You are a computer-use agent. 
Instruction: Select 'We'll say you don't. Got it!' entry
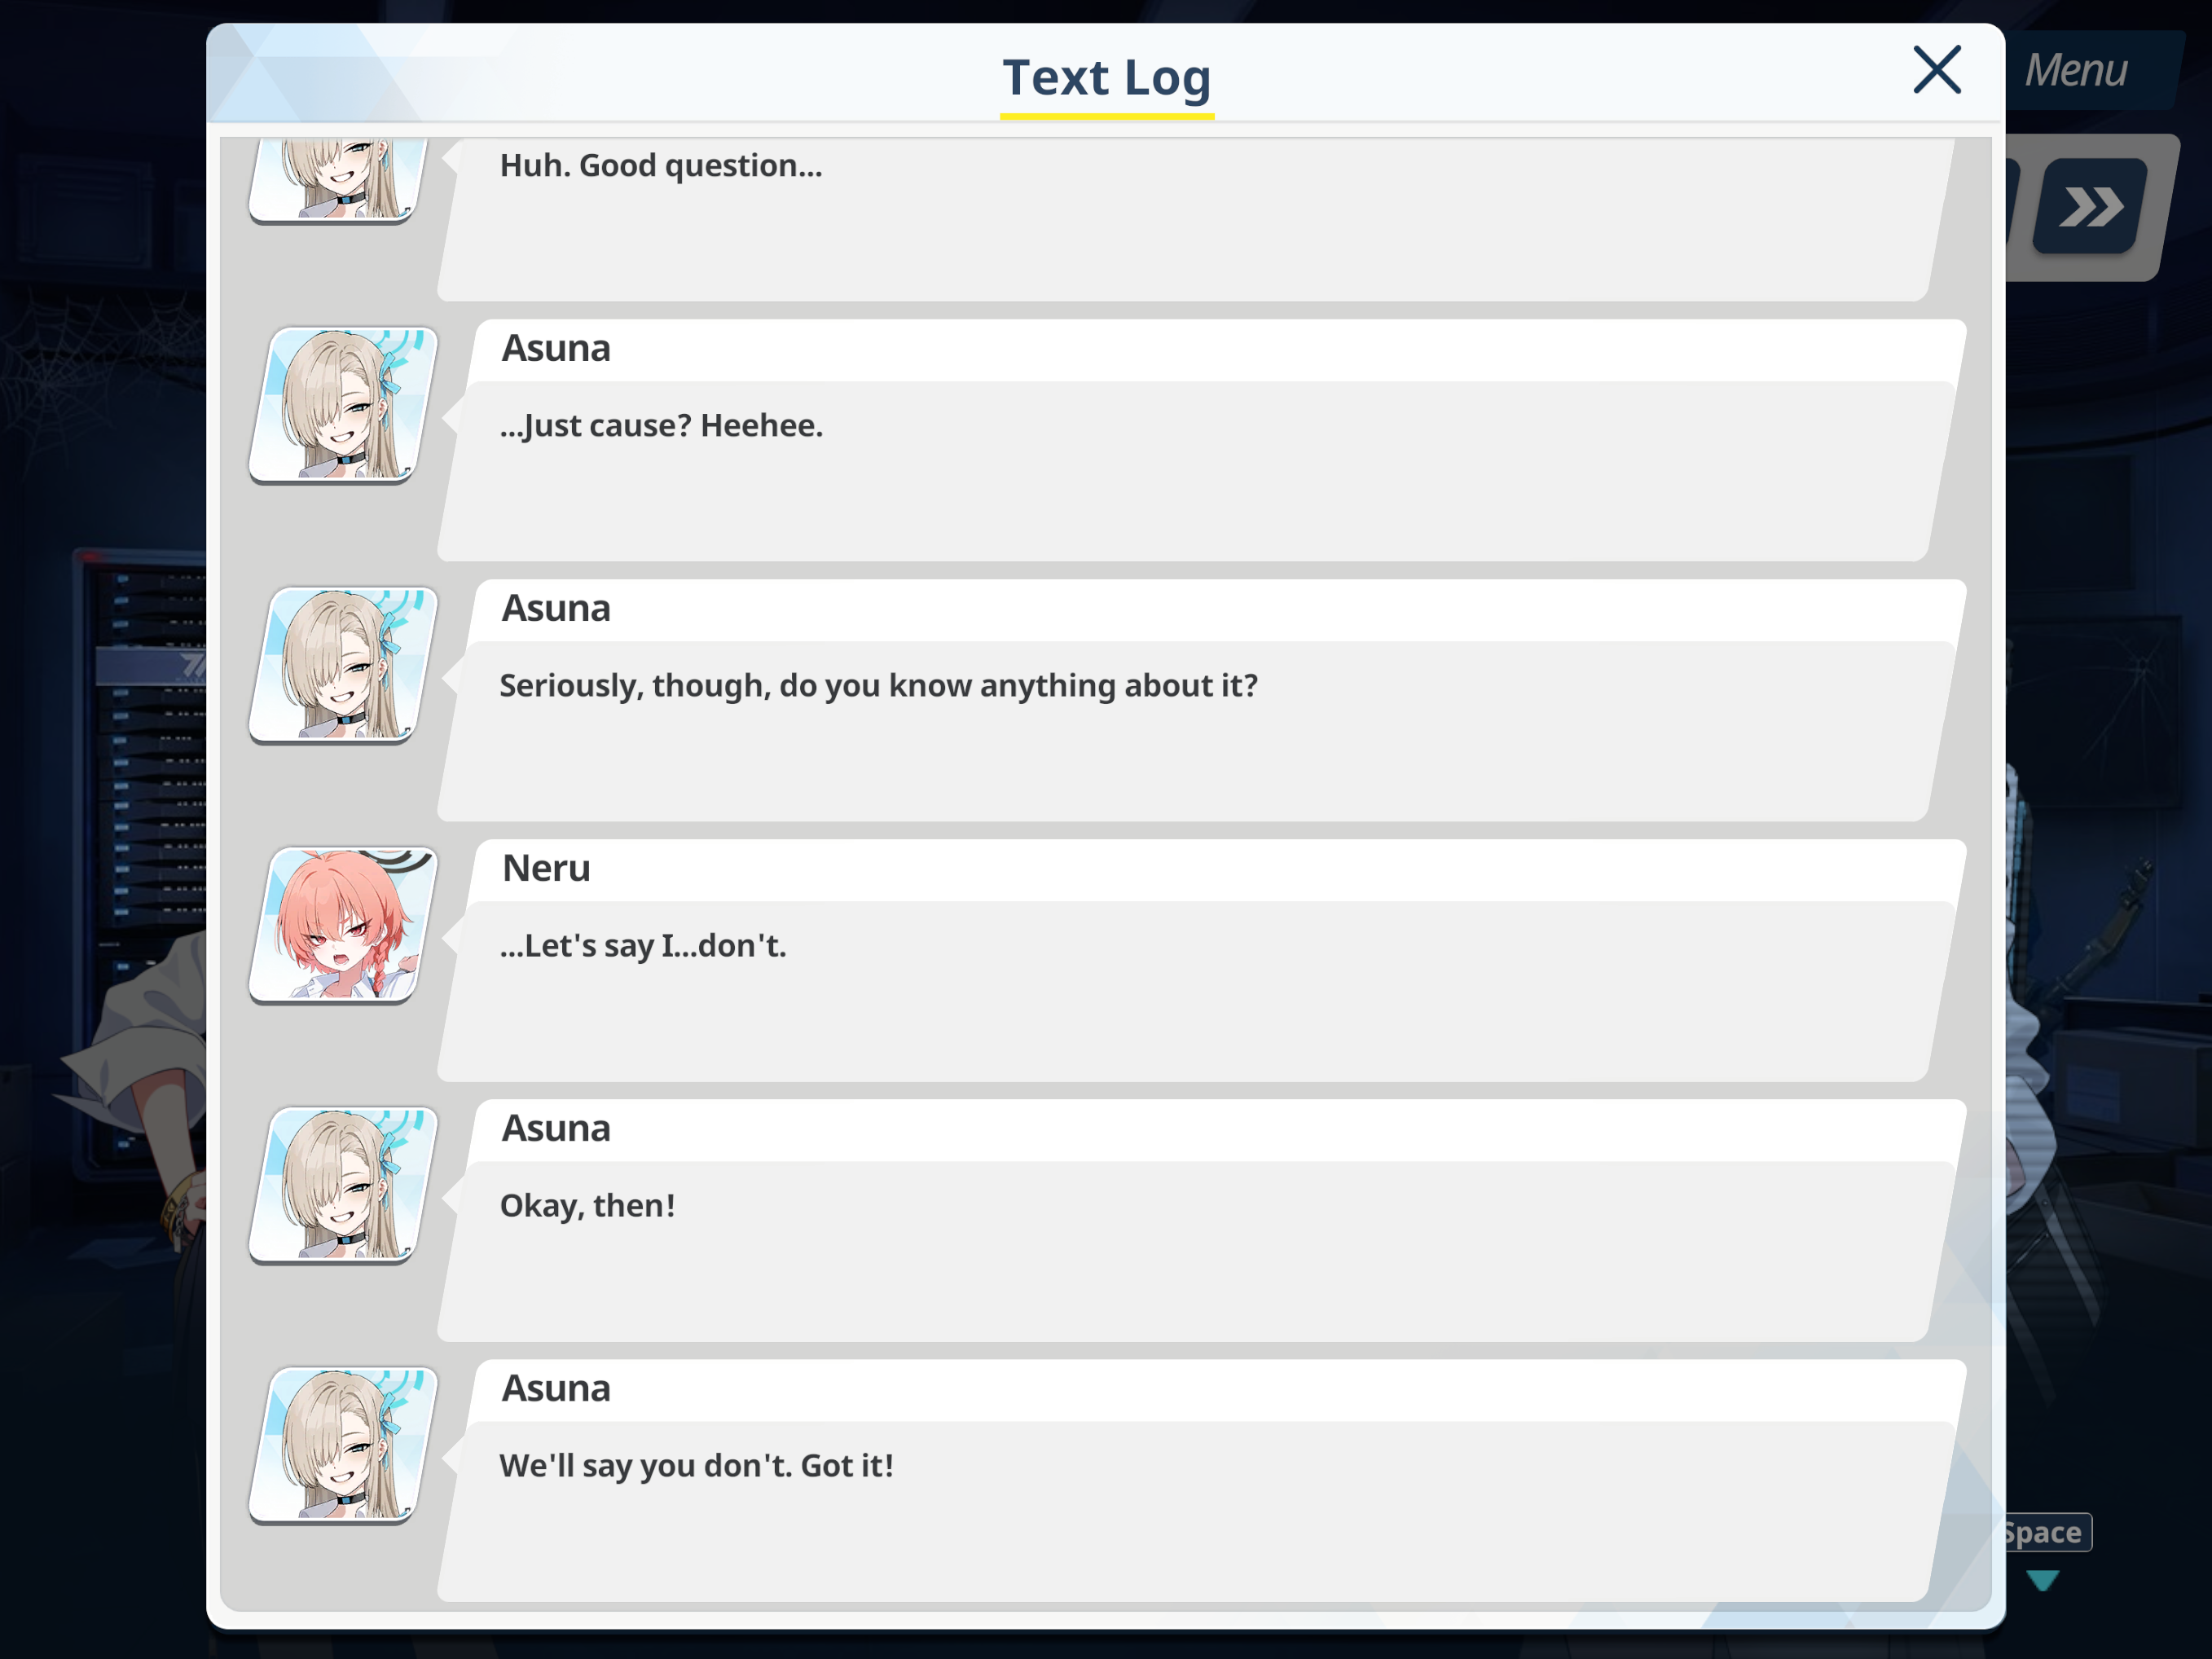point(1195,1511)
